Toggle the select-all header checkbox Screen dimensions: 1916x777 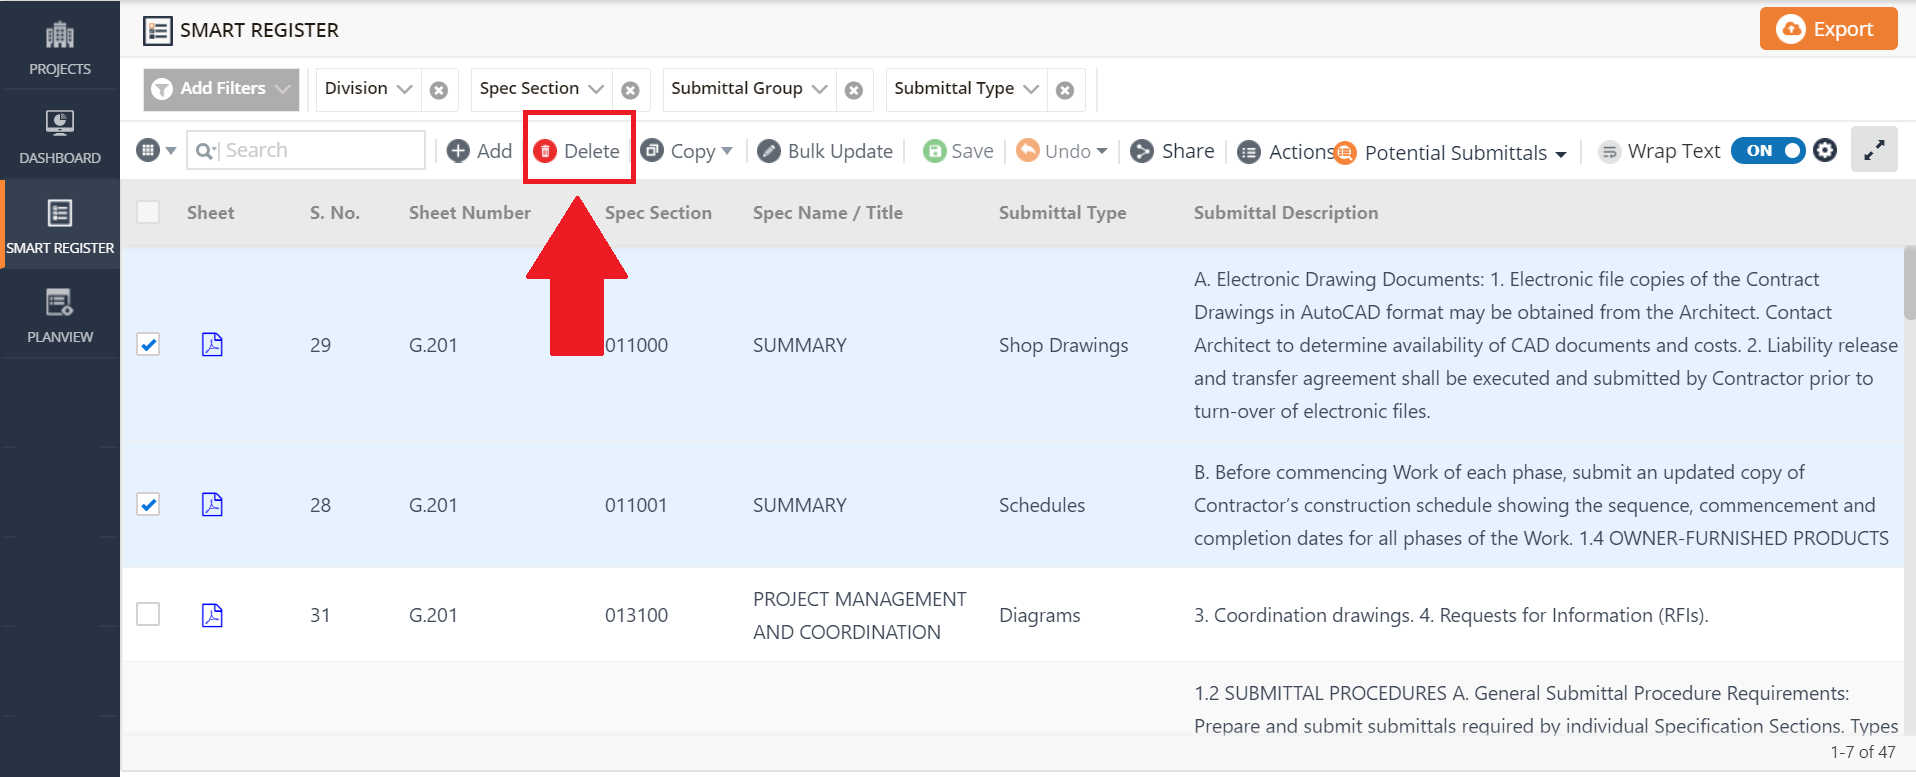[x=148, y=212]
